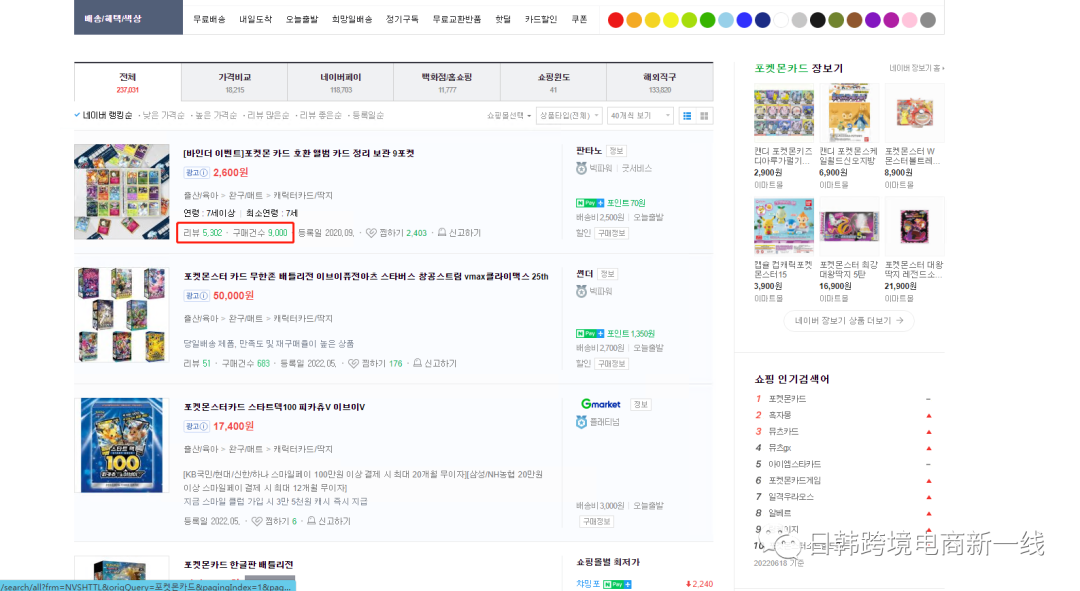Sort by 리뷰 좋은순
1080x591 pixels.
click(320, 115)
